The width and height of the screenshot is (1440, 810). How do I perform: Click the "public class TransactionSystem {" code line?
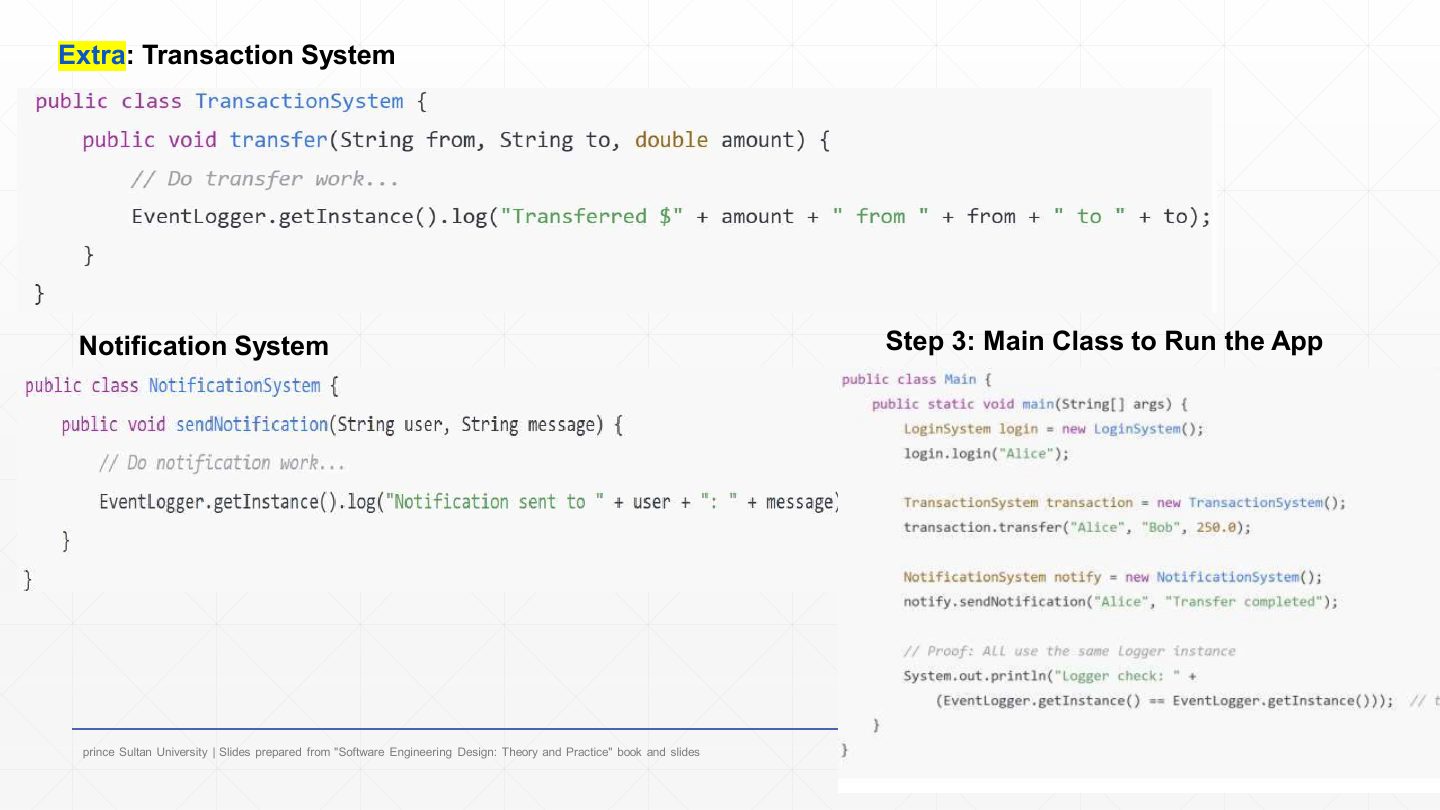pyautogui.click(x=232, y=101)
